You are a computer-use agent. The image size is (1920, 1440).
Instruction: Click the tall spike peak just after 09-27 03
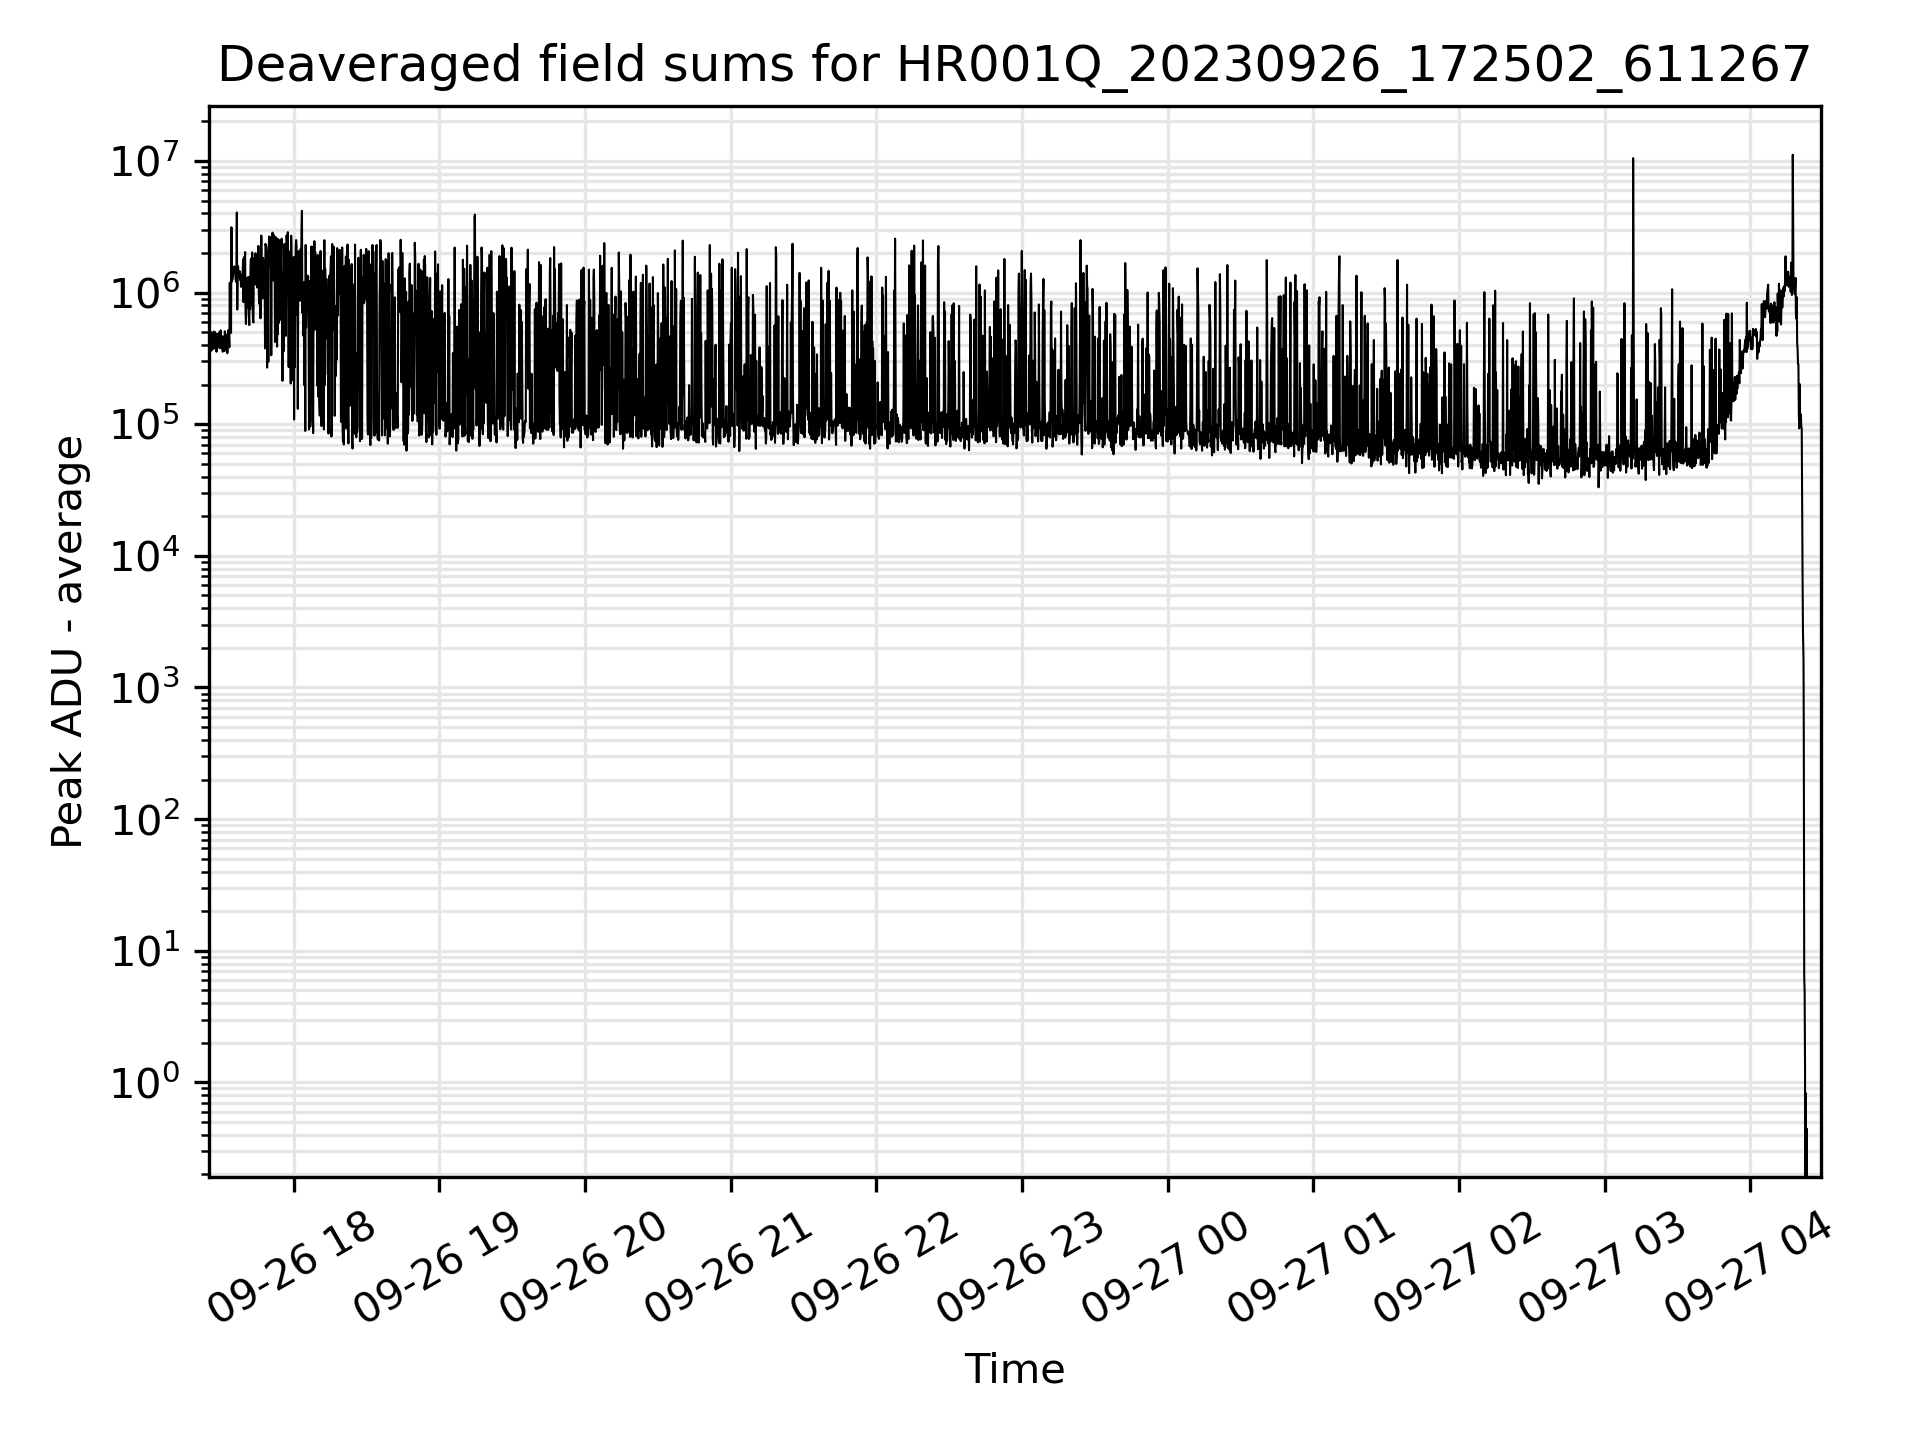coord(1633,159)
